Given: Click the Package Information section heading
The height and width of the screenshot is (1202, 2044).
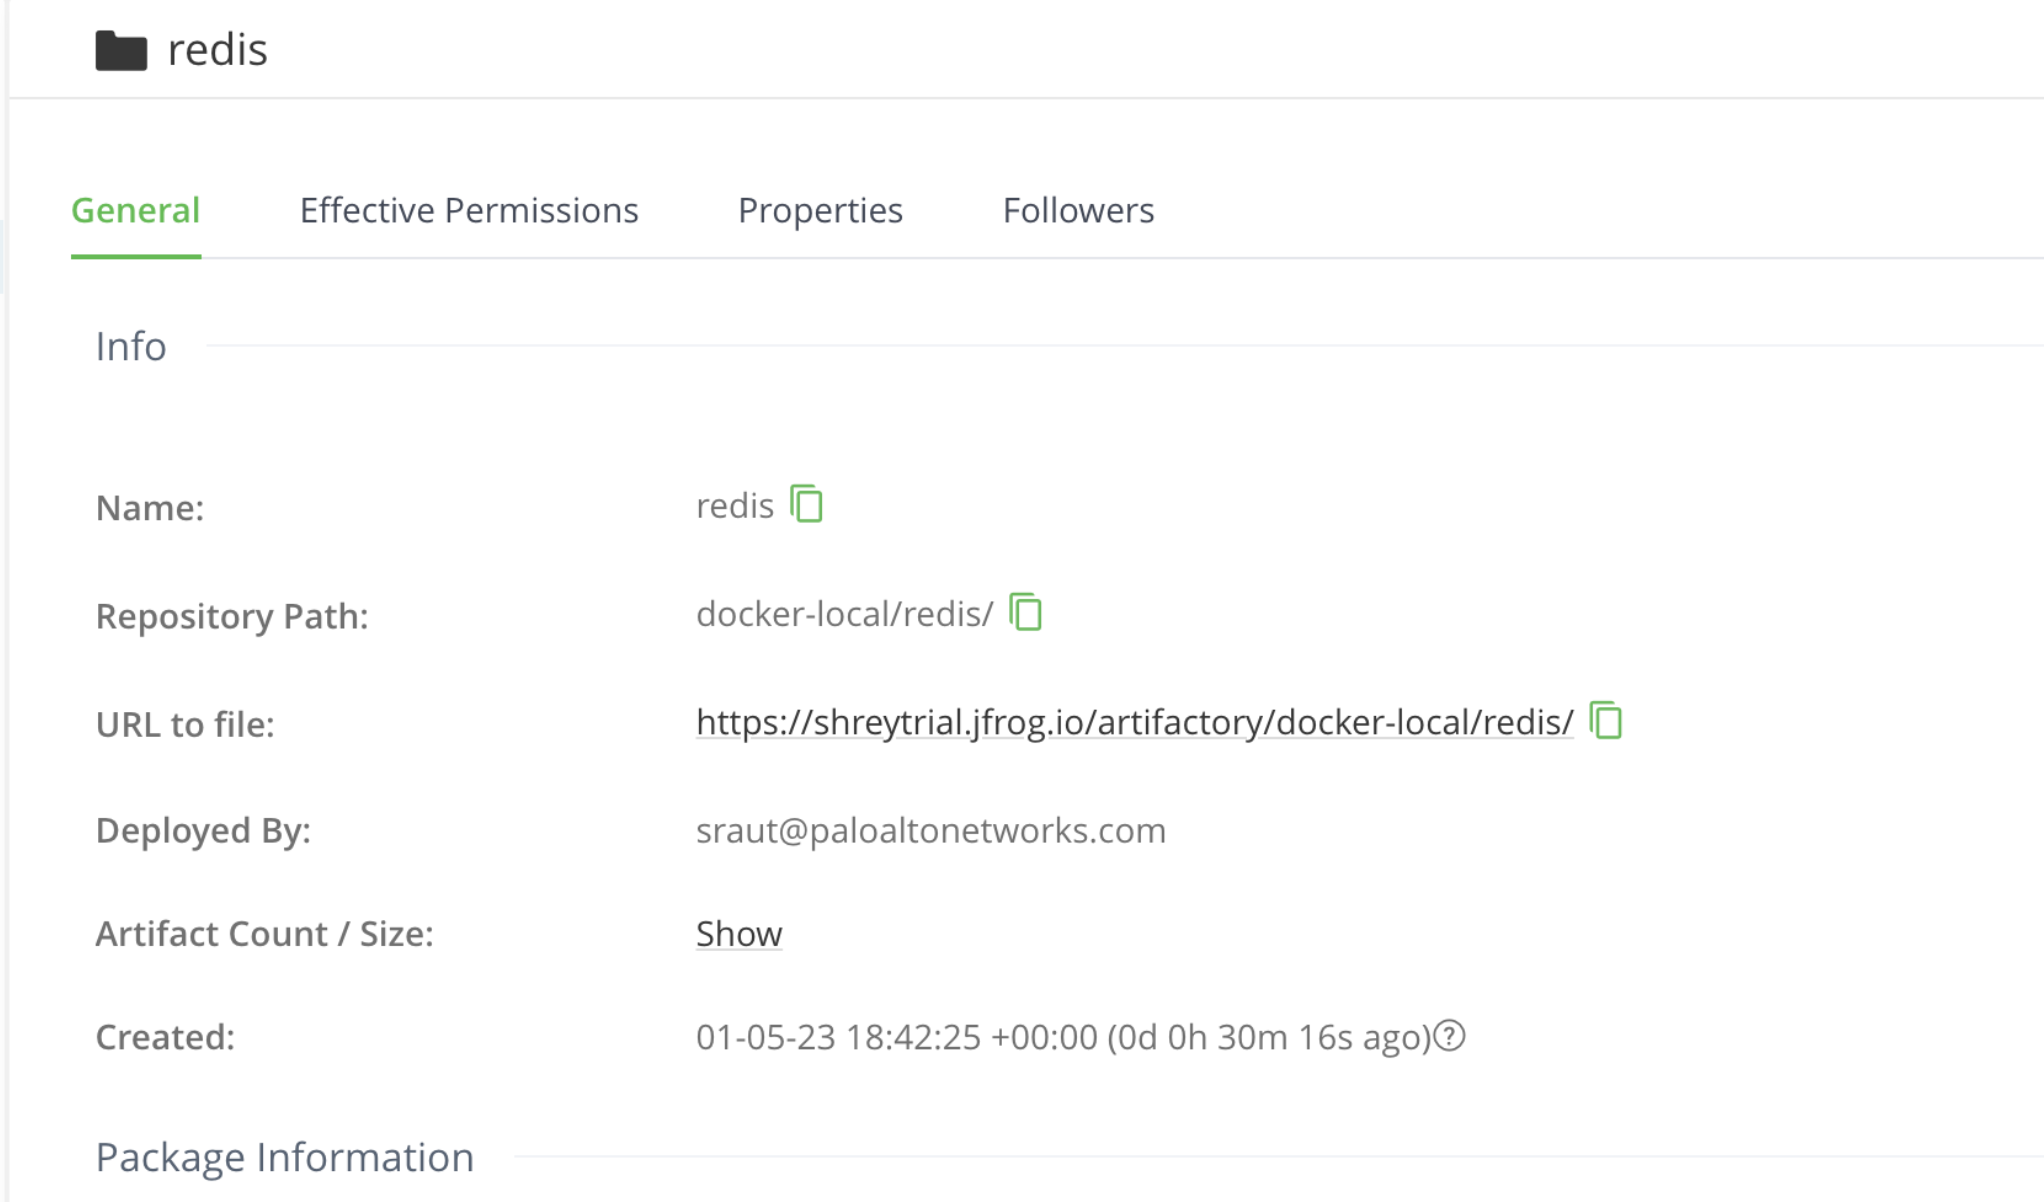Looking at the screenshot, I should coord(284,1157).
